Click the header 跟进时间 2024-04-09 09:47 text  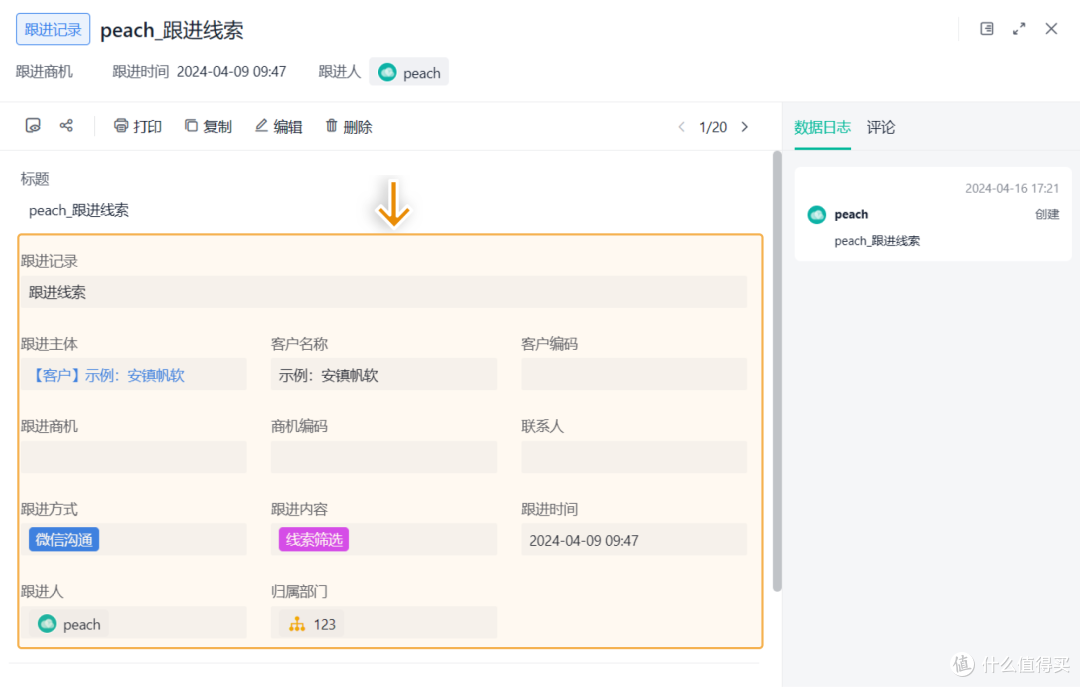[199, 72]
